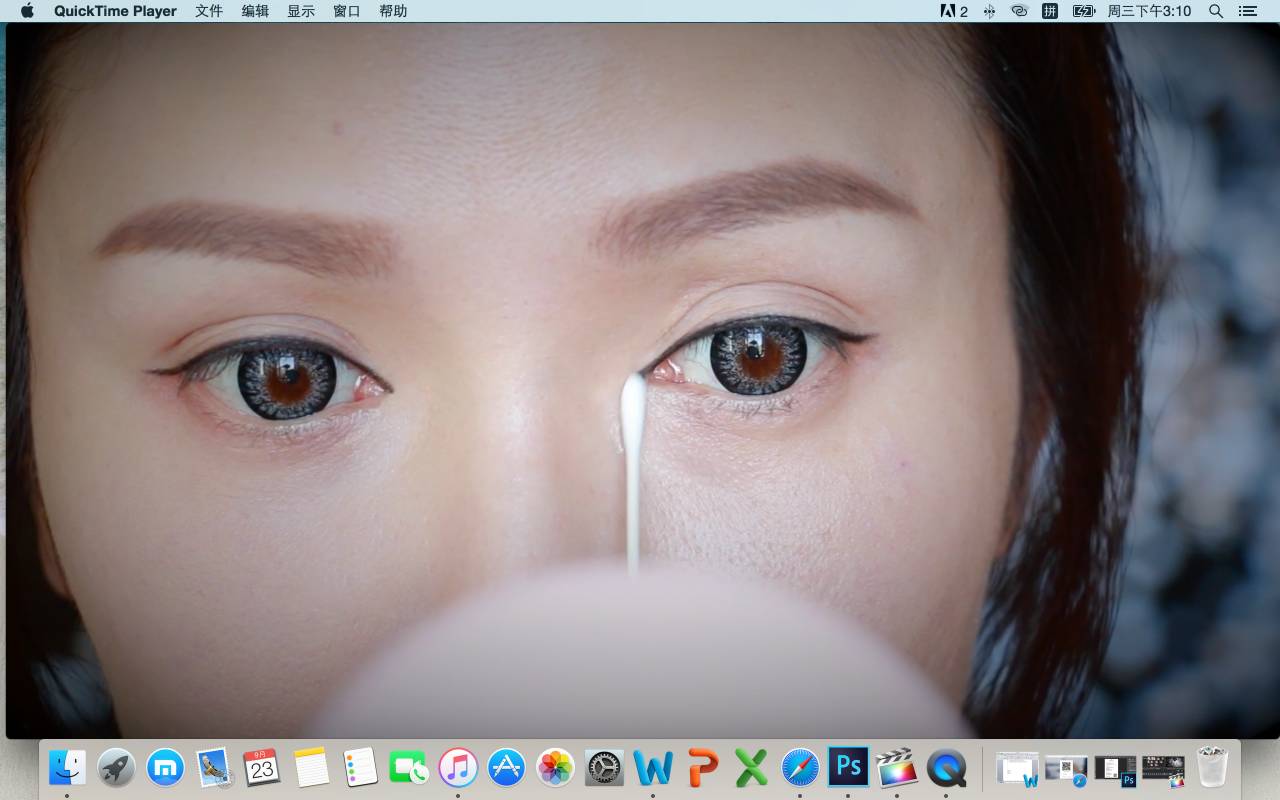Open the QuickTime Player application menu
This screenshot has width=1280, height=800.
pyautogui.click(x=115, y=11)
